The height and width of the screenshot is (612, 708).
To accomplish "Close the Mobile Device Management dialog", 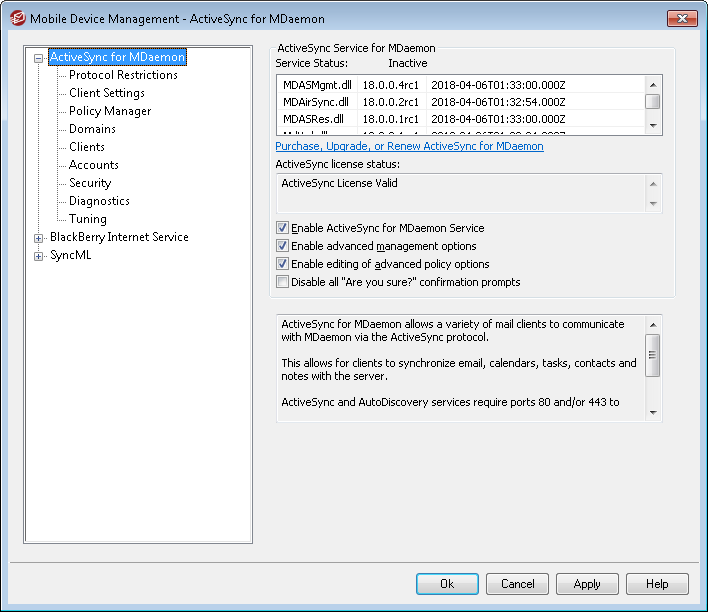I will coord(682,19).
